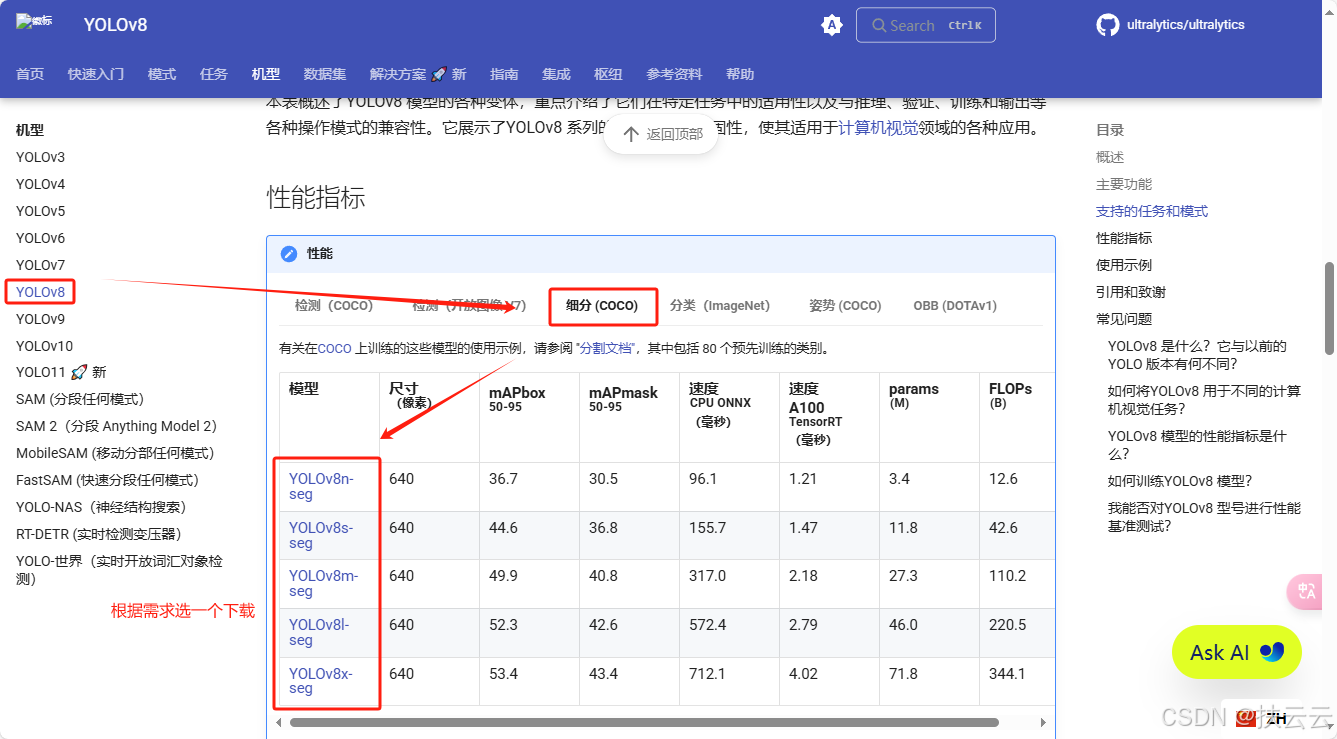This screenshot has height=739, width=1337.
Task: Jump to 使用示例 in table of contents
Action: click(x=1124, y=265)
